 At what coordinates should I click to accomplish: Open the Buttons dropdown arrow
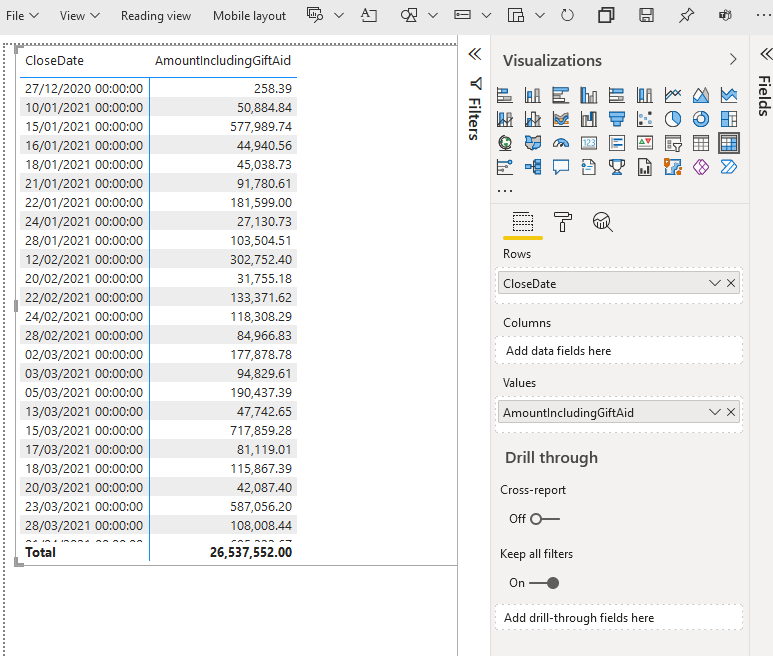point(486,15)
